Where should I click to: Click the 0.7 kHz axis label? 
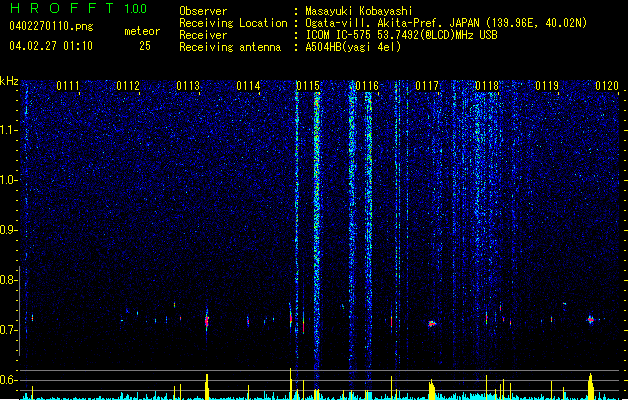pyautogui.click(x=8, y=330)
